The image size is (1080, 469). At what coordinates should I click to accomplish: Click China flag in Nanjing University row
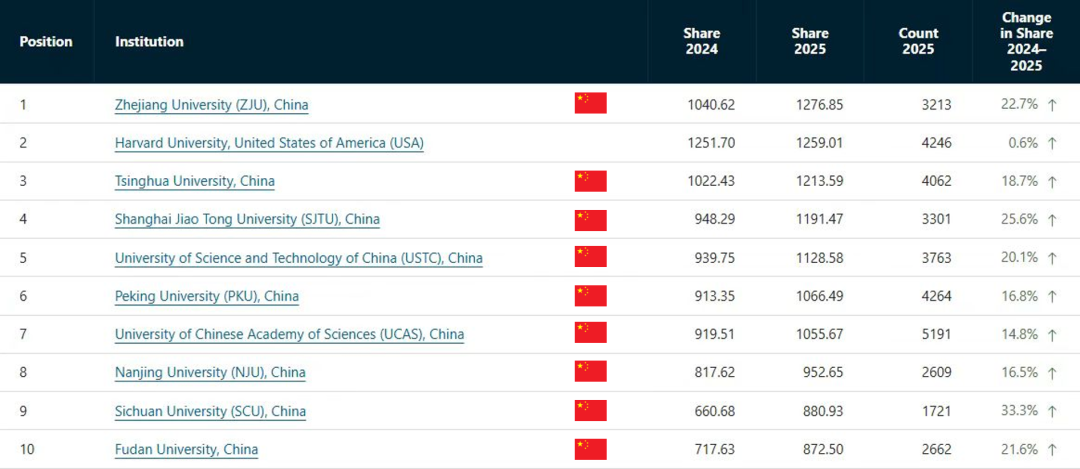click(x=591, y=371)
